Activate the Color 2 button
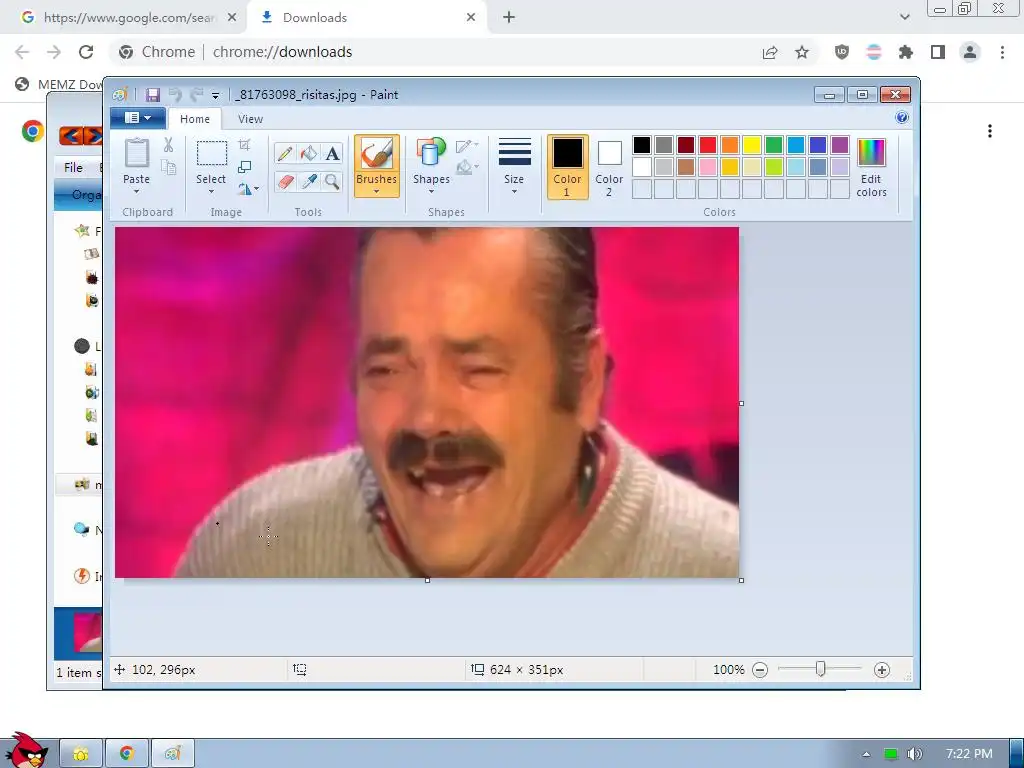The width and height of the screenshot is (1024, 768). click(609, 167)
